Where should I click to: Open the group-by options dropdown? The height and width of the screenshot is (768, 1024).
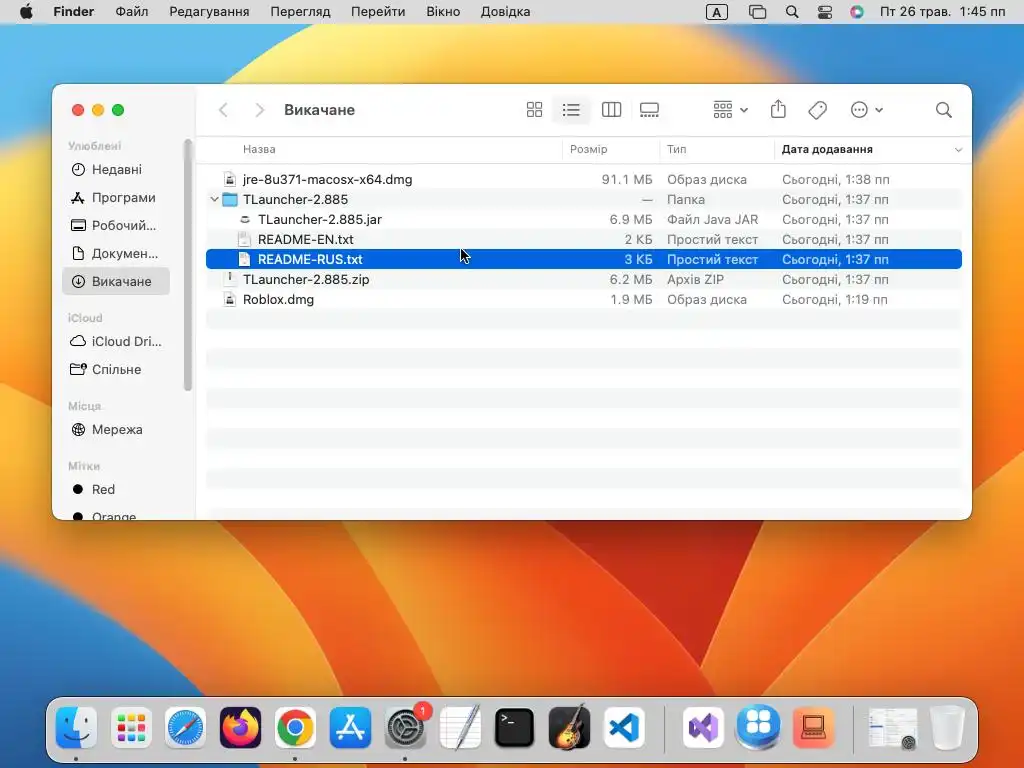(x=730, y=110)
